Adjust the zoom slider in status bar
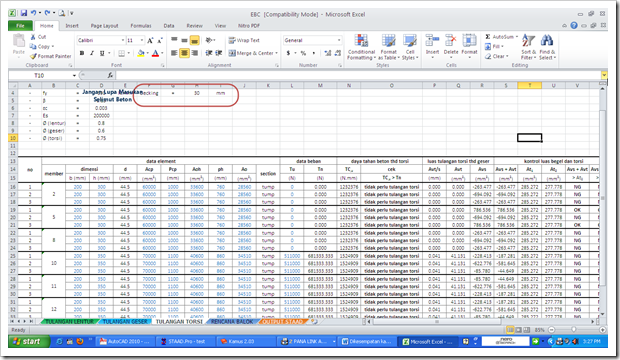This screenshot has width=620, height=360. click(574, 330)
